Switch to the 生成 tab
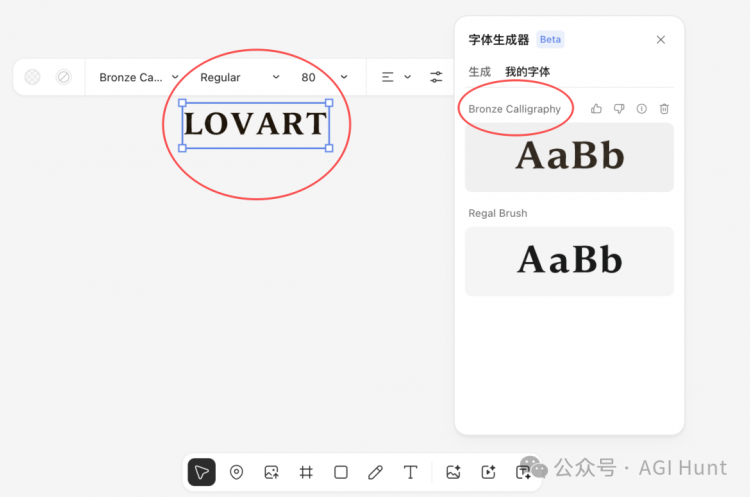750x497 pixels. pos(479,72)
